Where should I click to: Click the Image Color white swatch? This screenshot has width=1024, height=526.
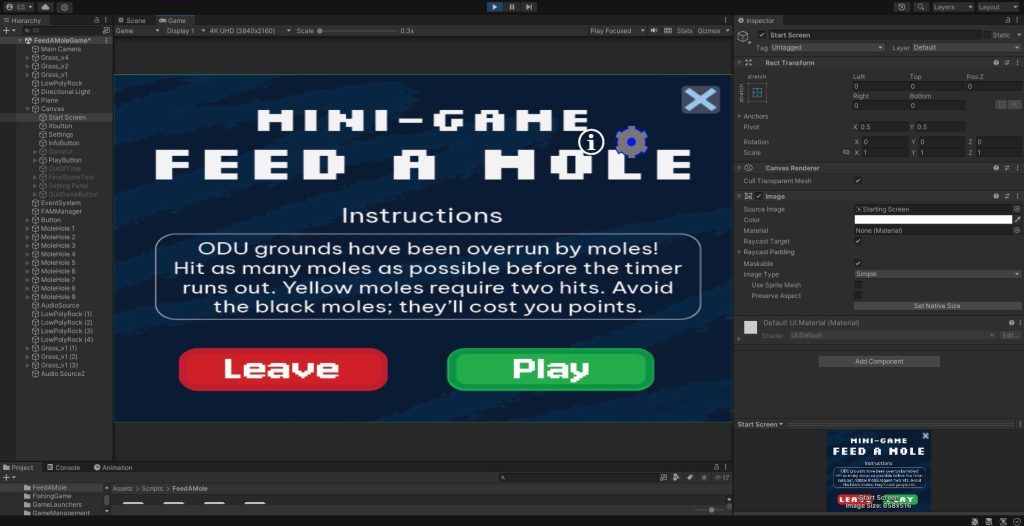(x=933, y=220)
